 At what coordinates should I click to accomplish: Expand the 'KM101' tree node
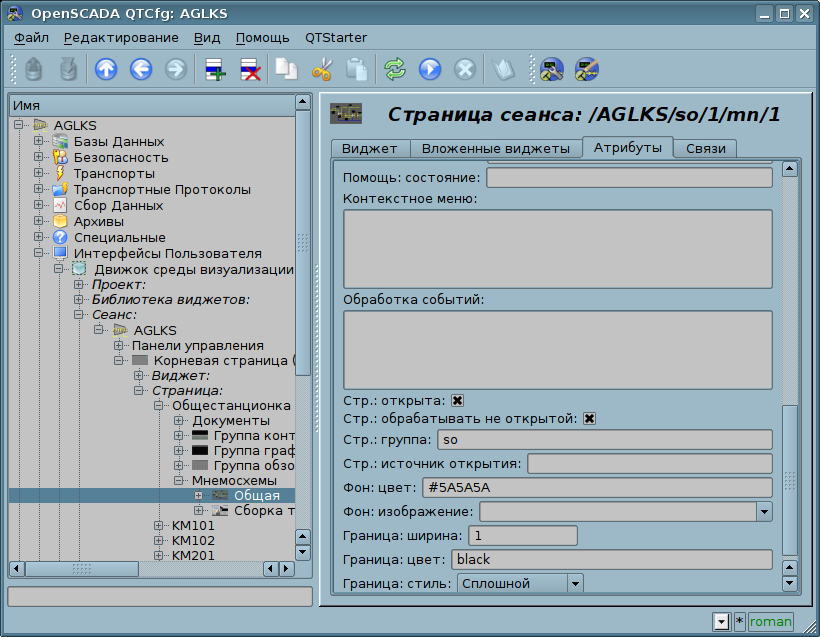pyautogui.click(x=159, y=525)
